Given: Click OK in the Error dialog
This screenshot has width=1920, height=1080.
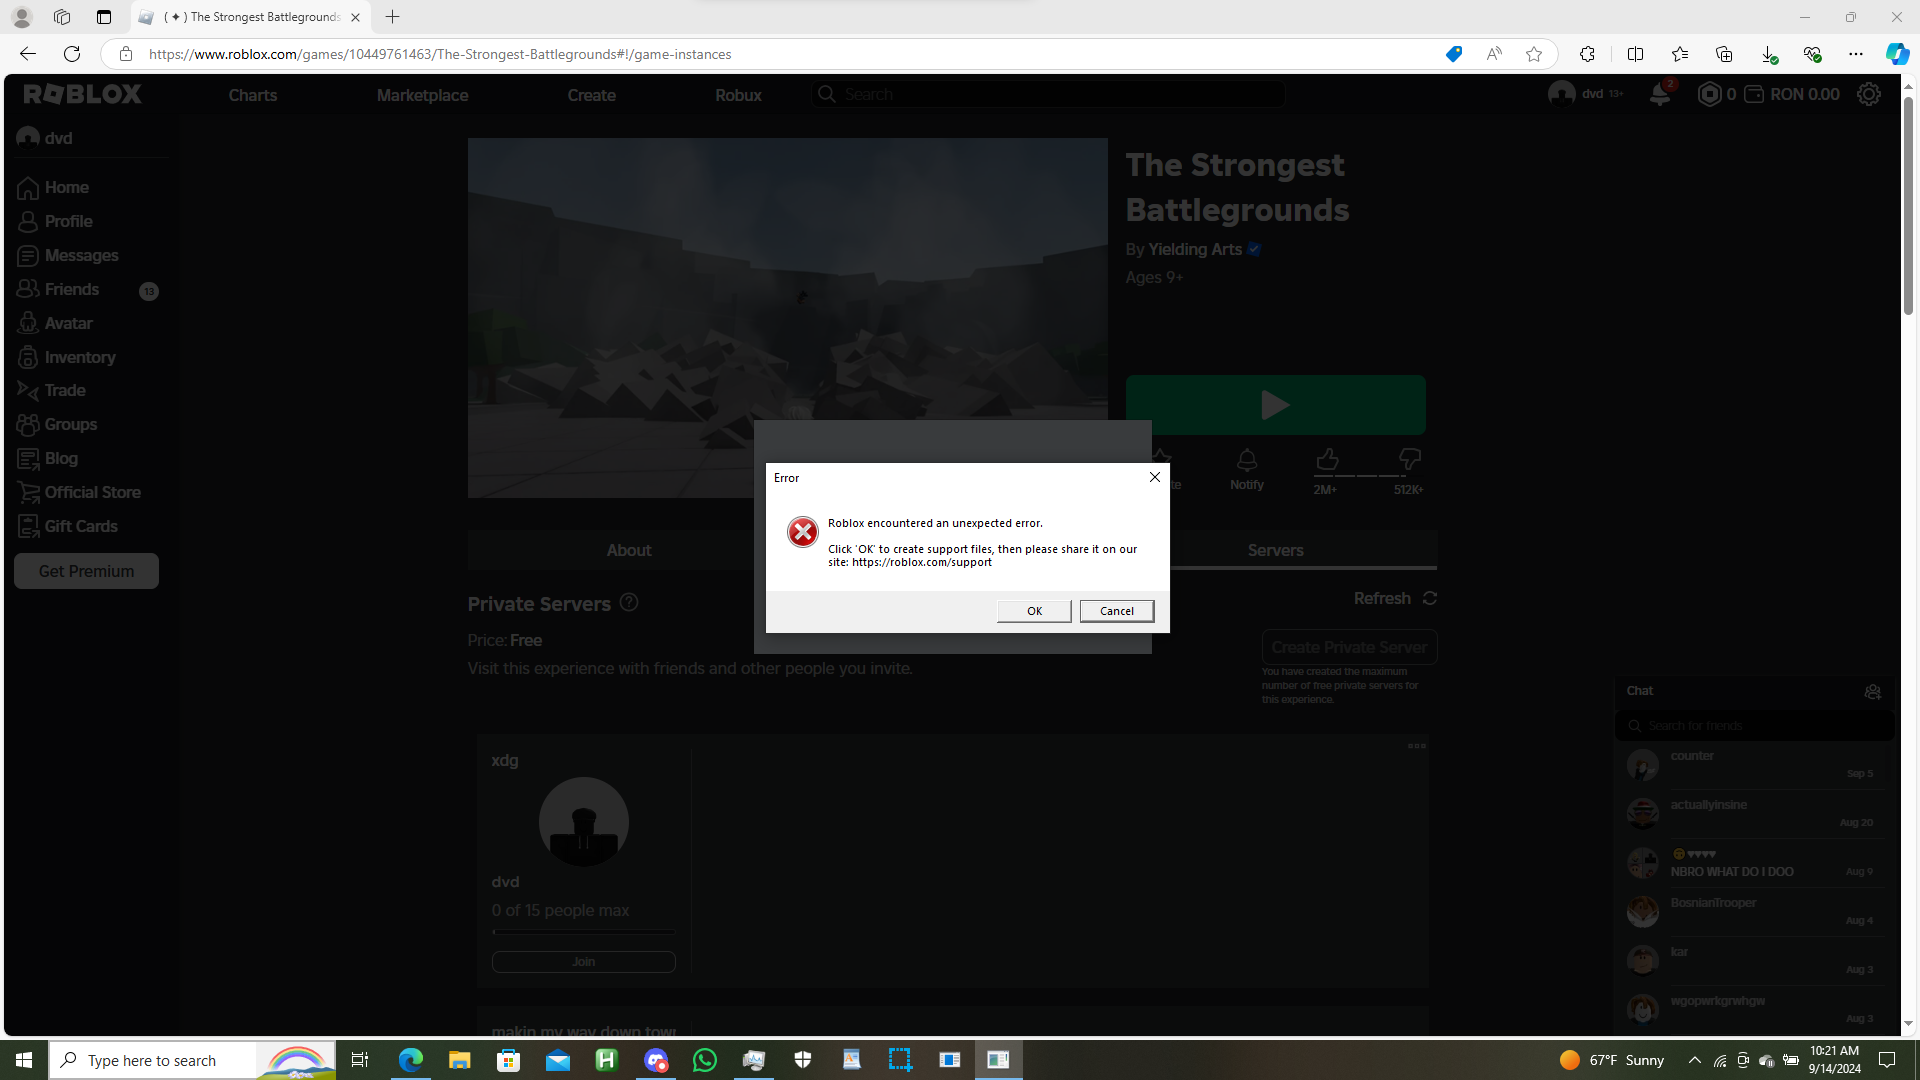Looking at the screenshot, I should [1034, 611].
